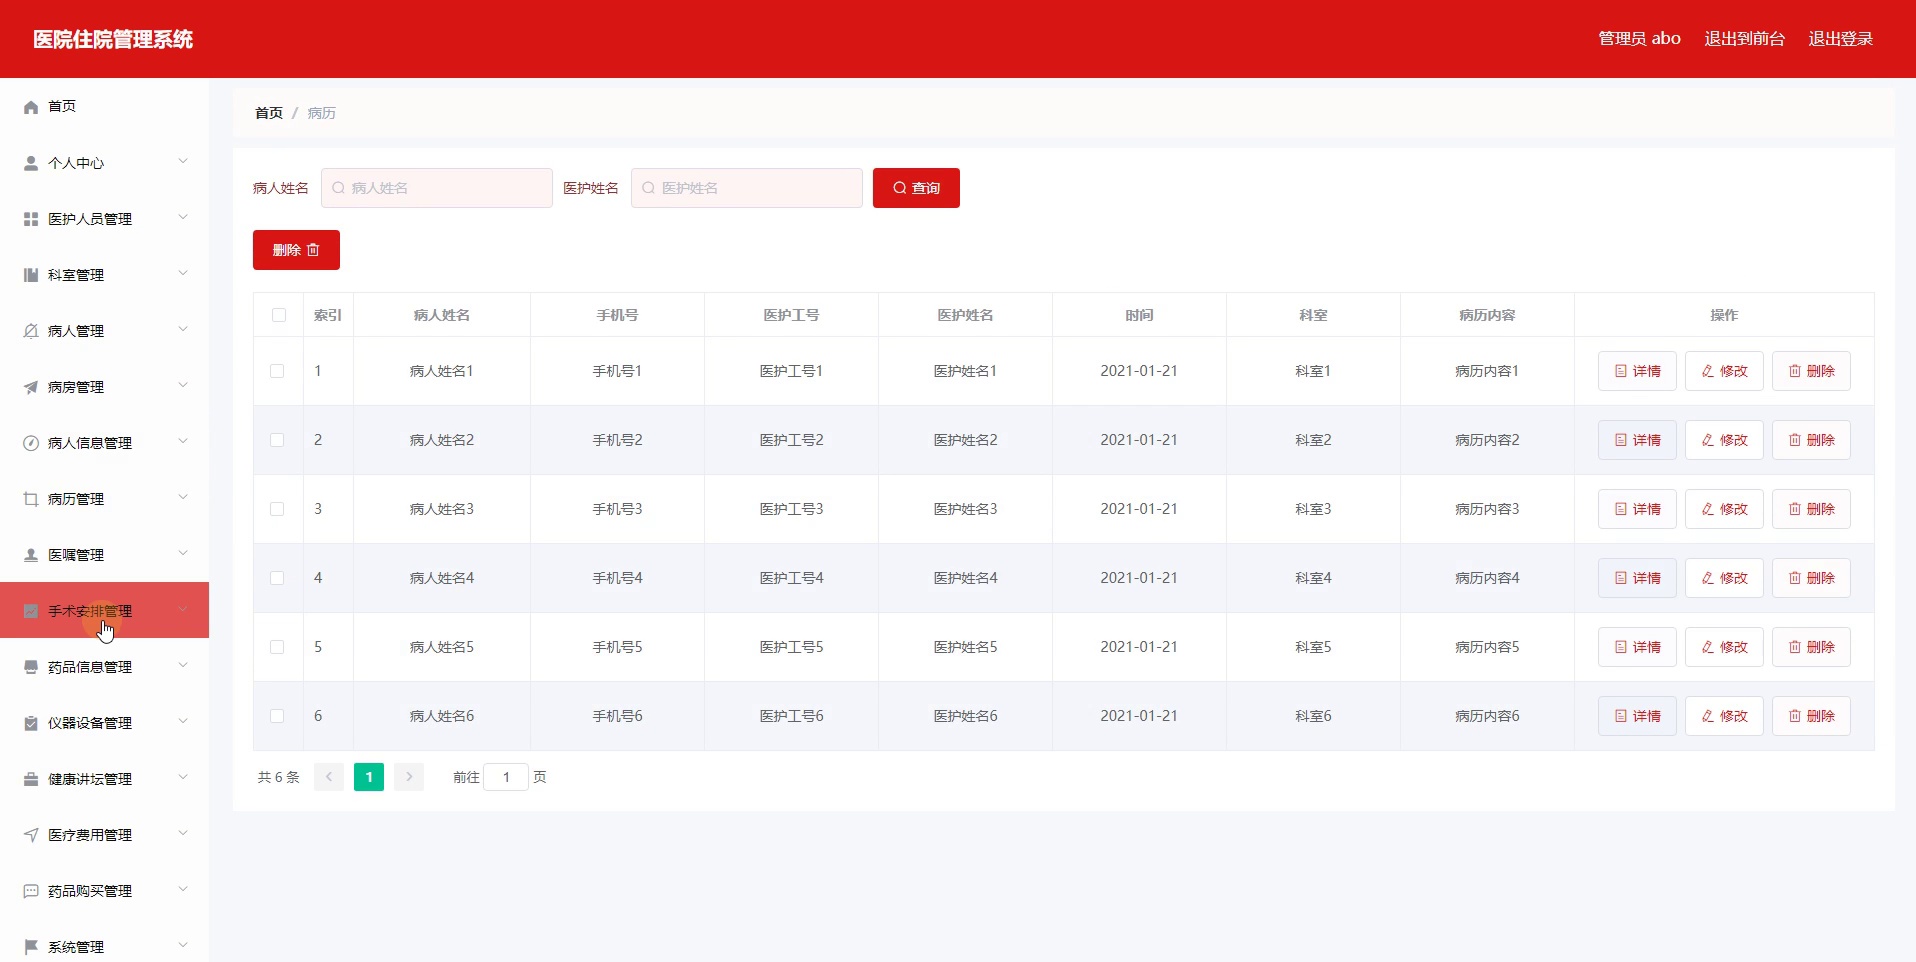The width and height of the screenshot is (1916, 962).
Task: Click the magnifier icon in 病人姓名 field
Action: coord(337,187)
